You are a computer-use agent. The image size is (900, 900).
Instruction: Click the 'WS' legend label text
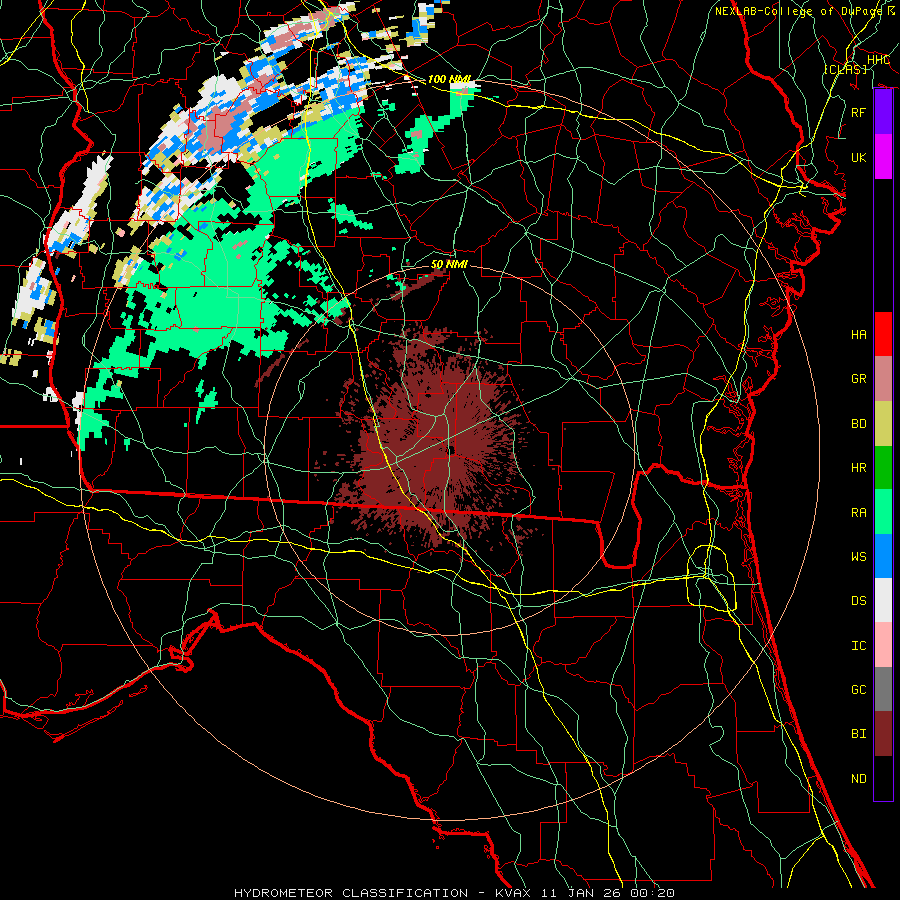pos(858,557)
